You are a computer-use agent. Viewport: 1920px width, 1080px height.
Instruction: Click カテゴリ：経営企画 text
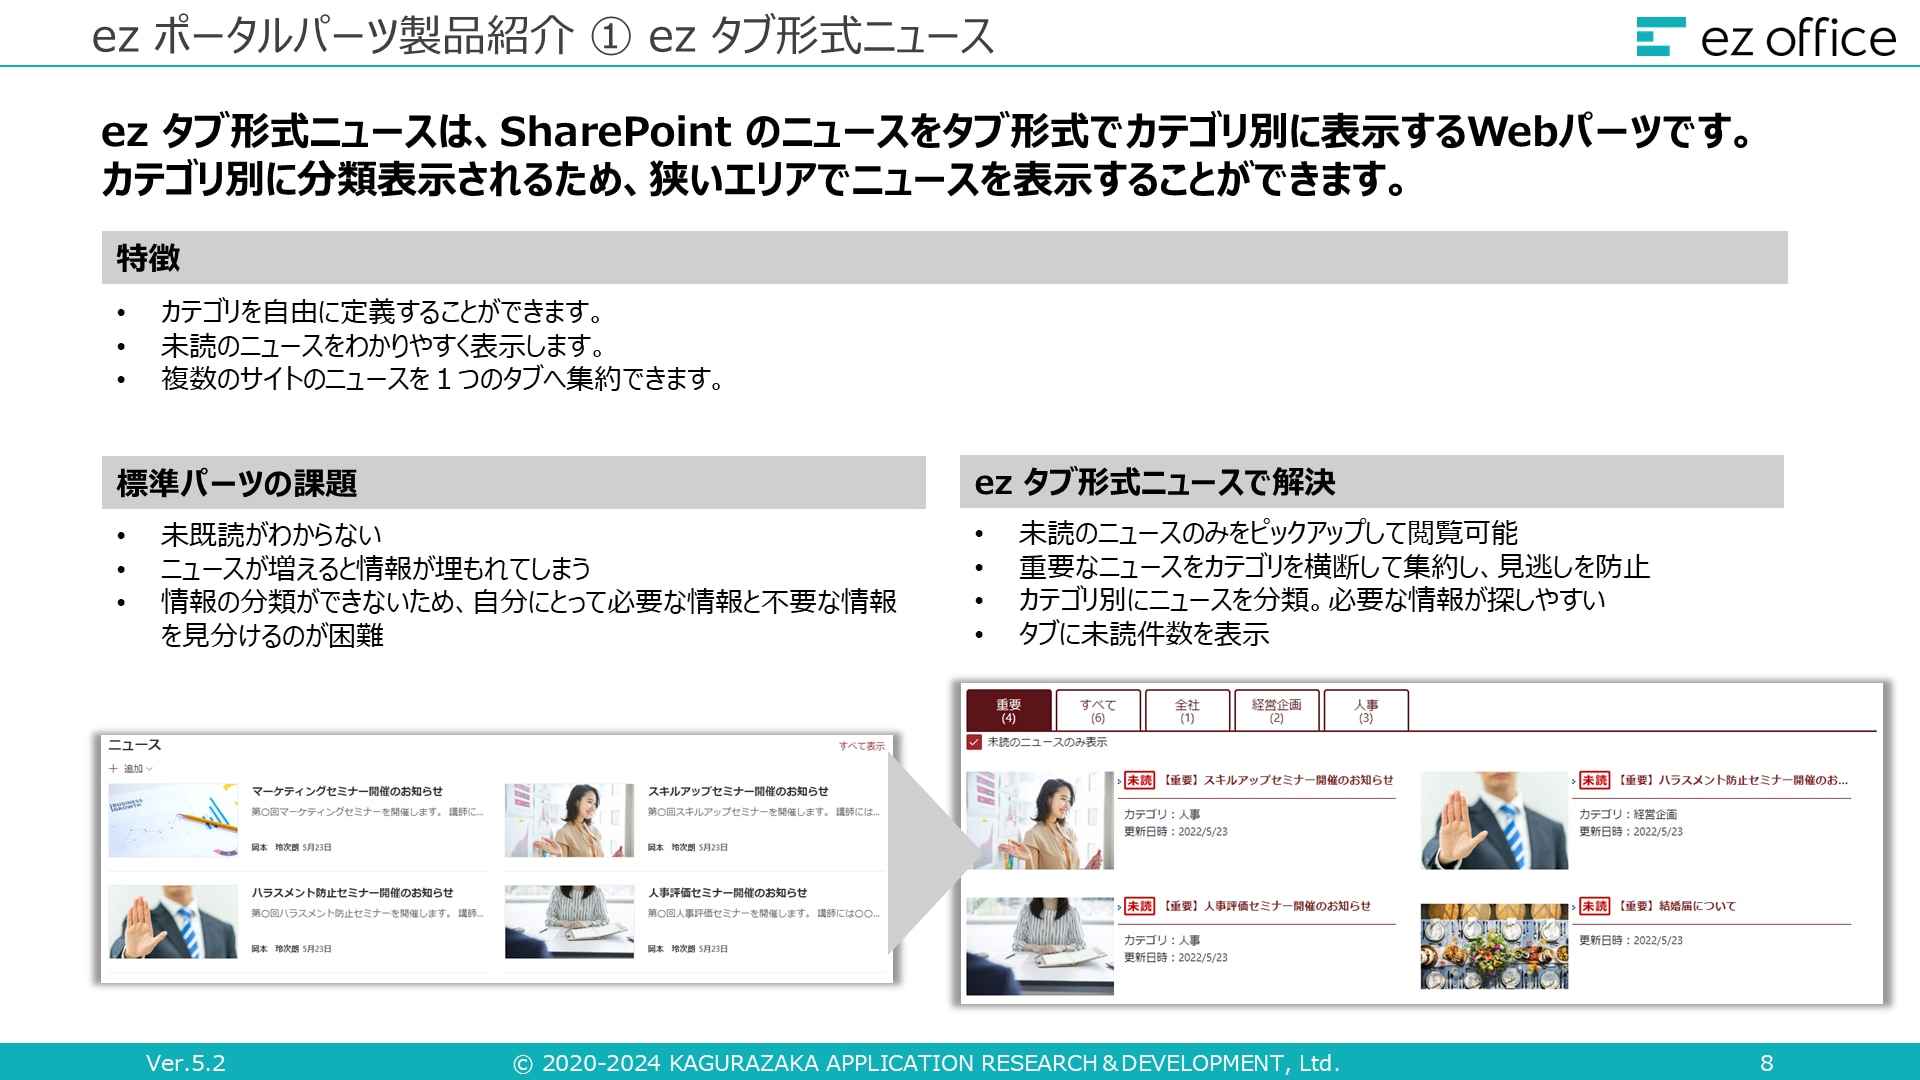1628,815
